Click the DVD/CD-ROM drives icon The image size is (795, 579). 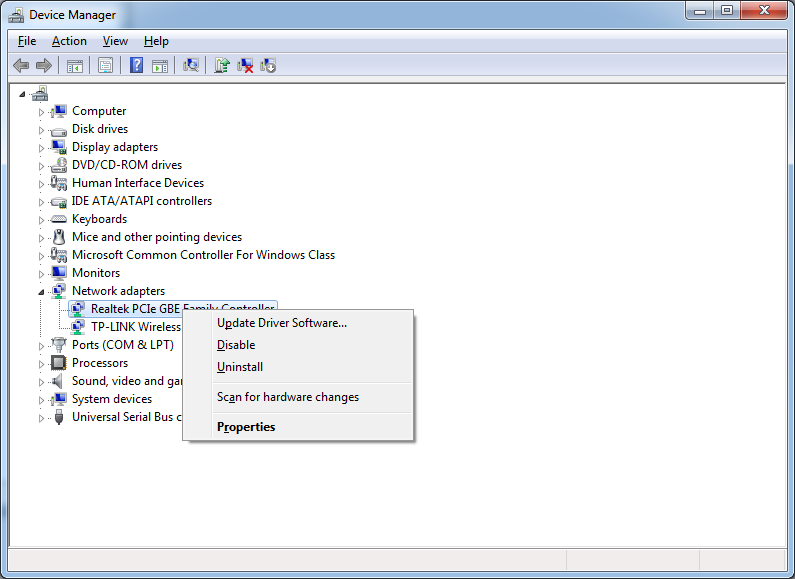coord(59,165)
